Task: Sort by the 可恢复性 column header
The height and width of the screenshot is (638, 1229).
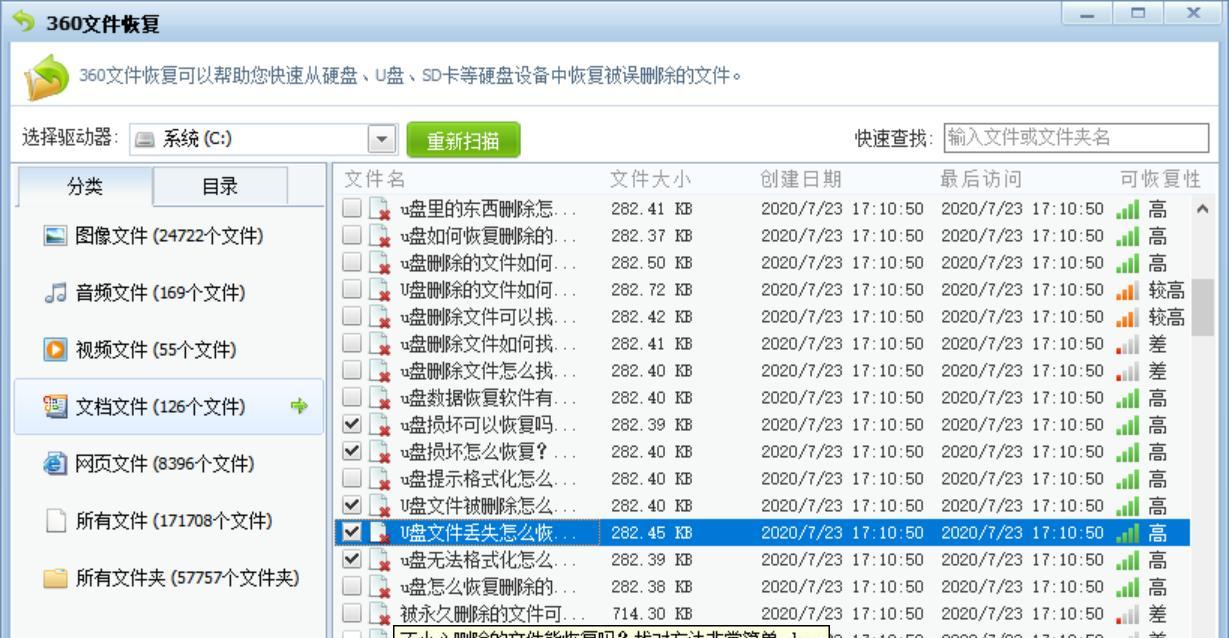Action: (1160, 179)
